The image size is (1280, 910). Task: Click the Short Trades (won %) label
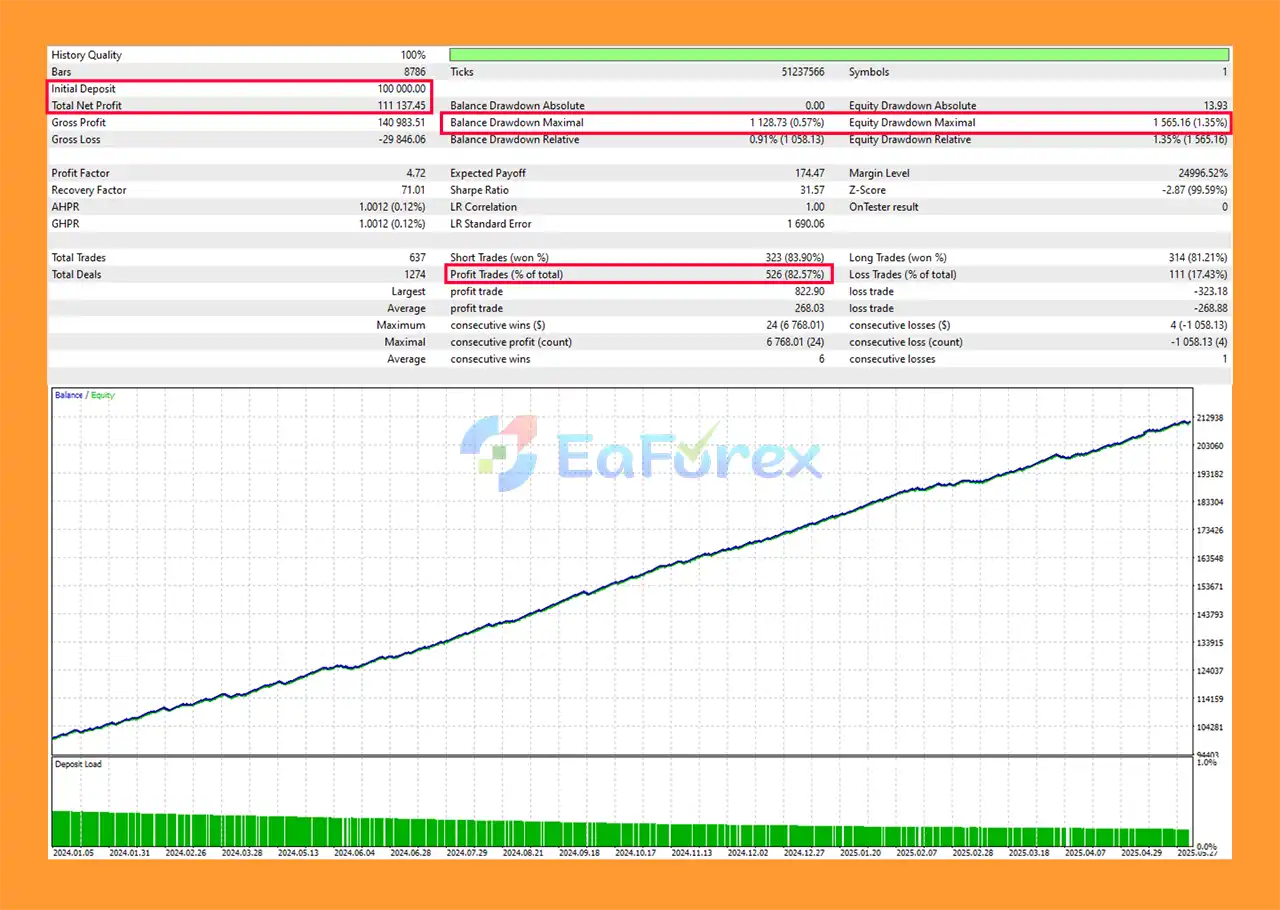coord(499,258)
